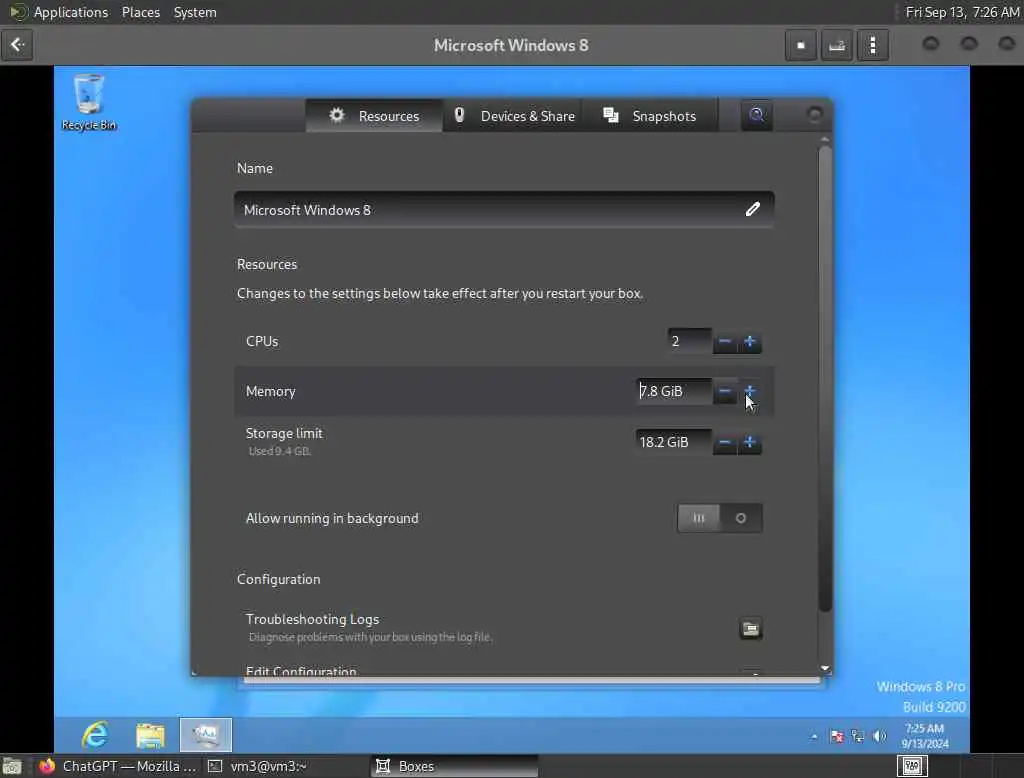Click the Windows volume speaker icon

click(880, 736)
